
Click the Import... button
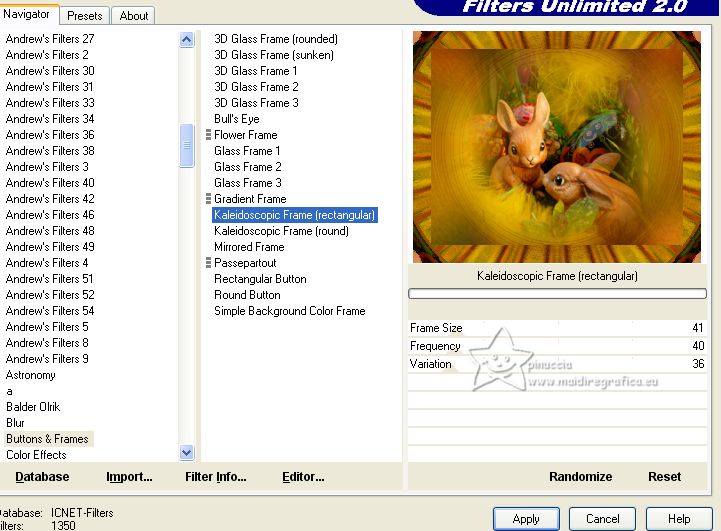129,477
